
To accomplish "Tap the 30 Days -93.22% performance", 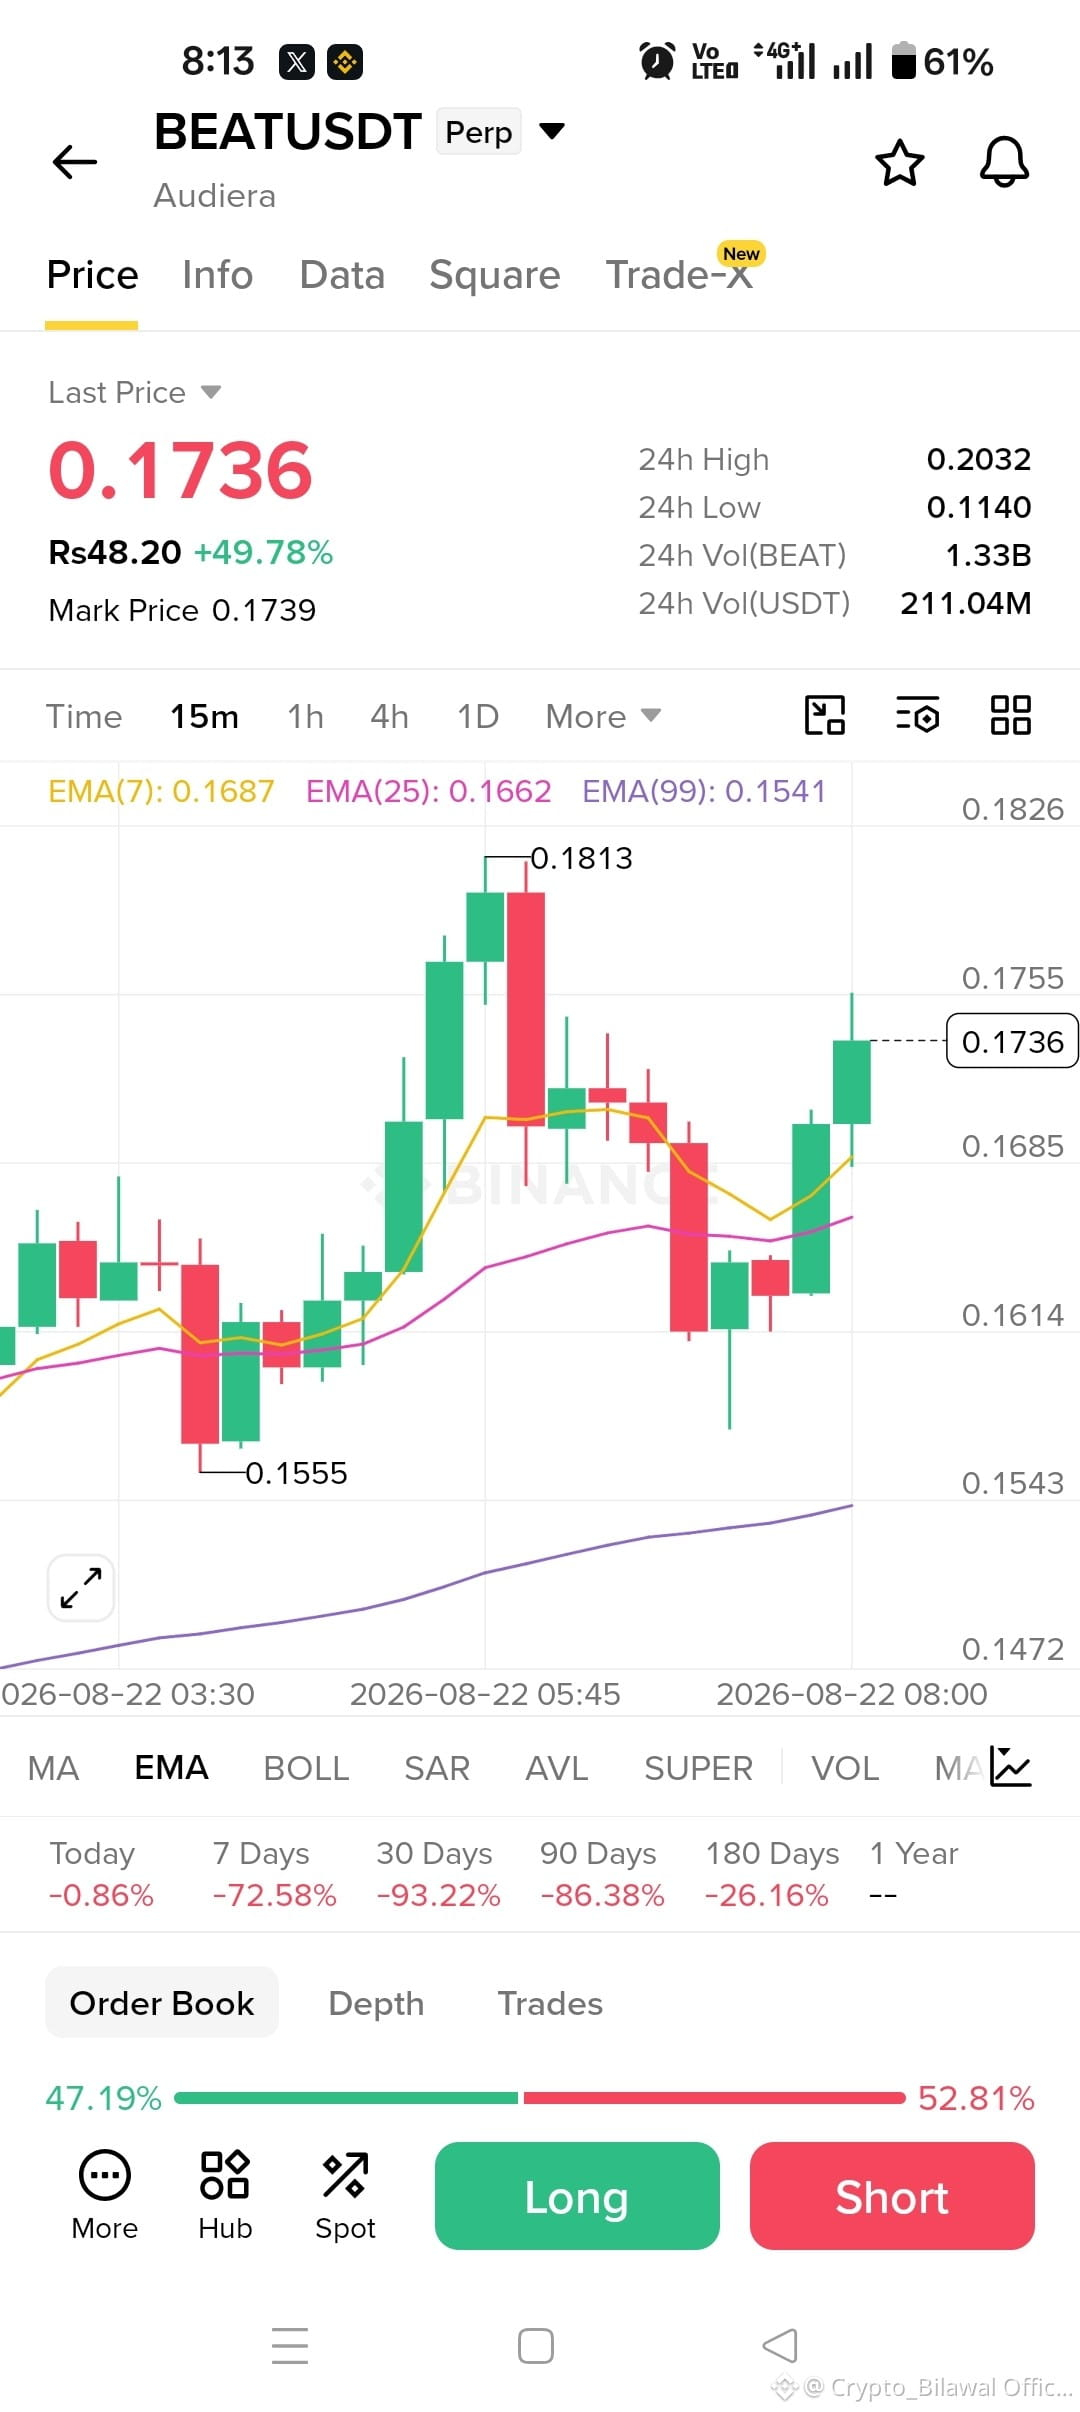I will [x=438, y=1874].
